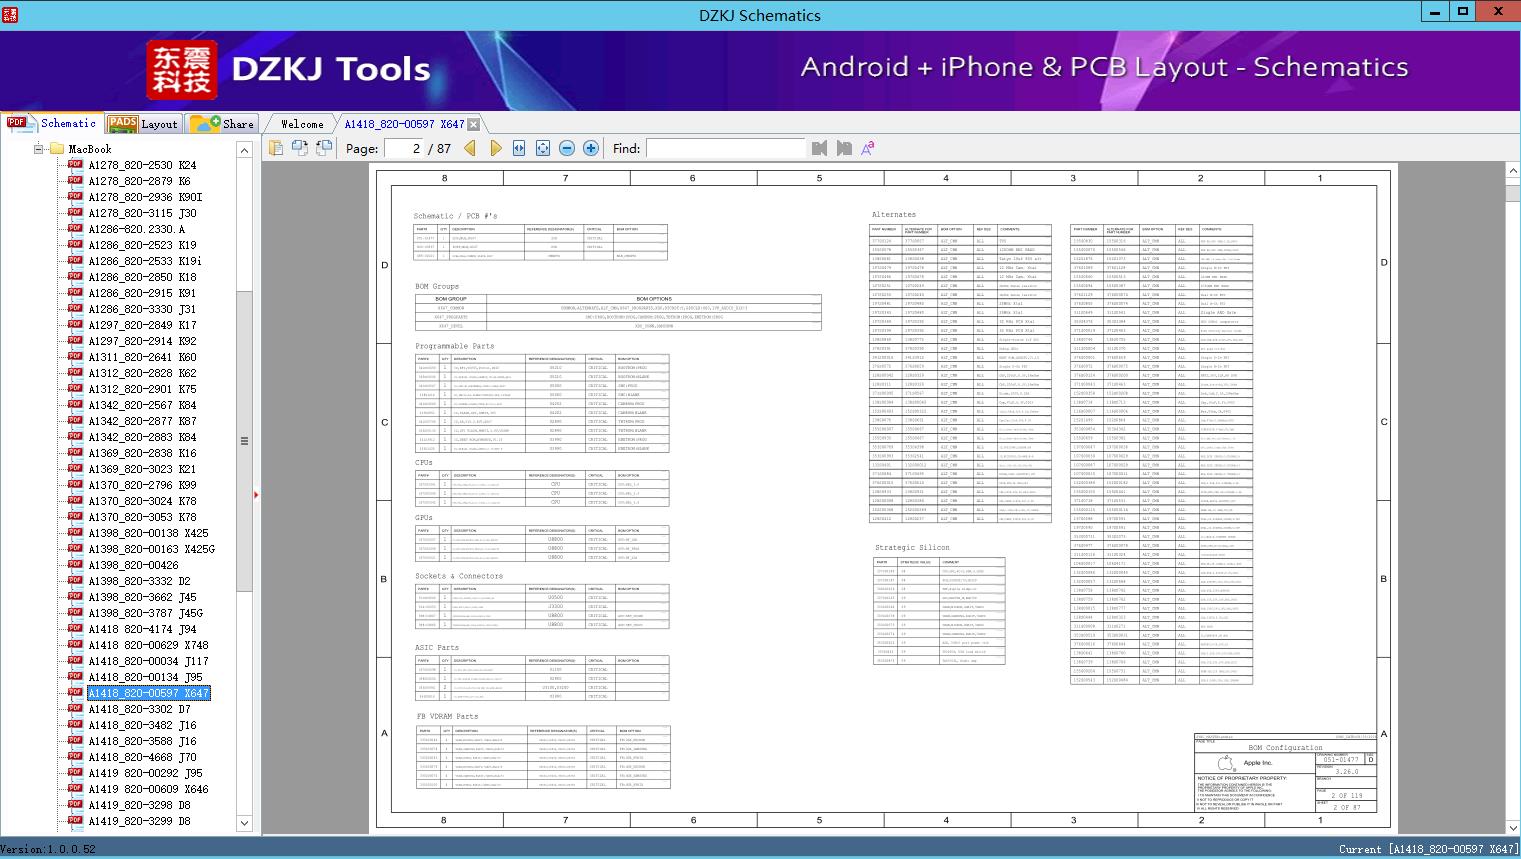Screen dimensions: 1521x859
Task: Open A1342_820-2877 K87 schematic
Action: tap(142, 421)
